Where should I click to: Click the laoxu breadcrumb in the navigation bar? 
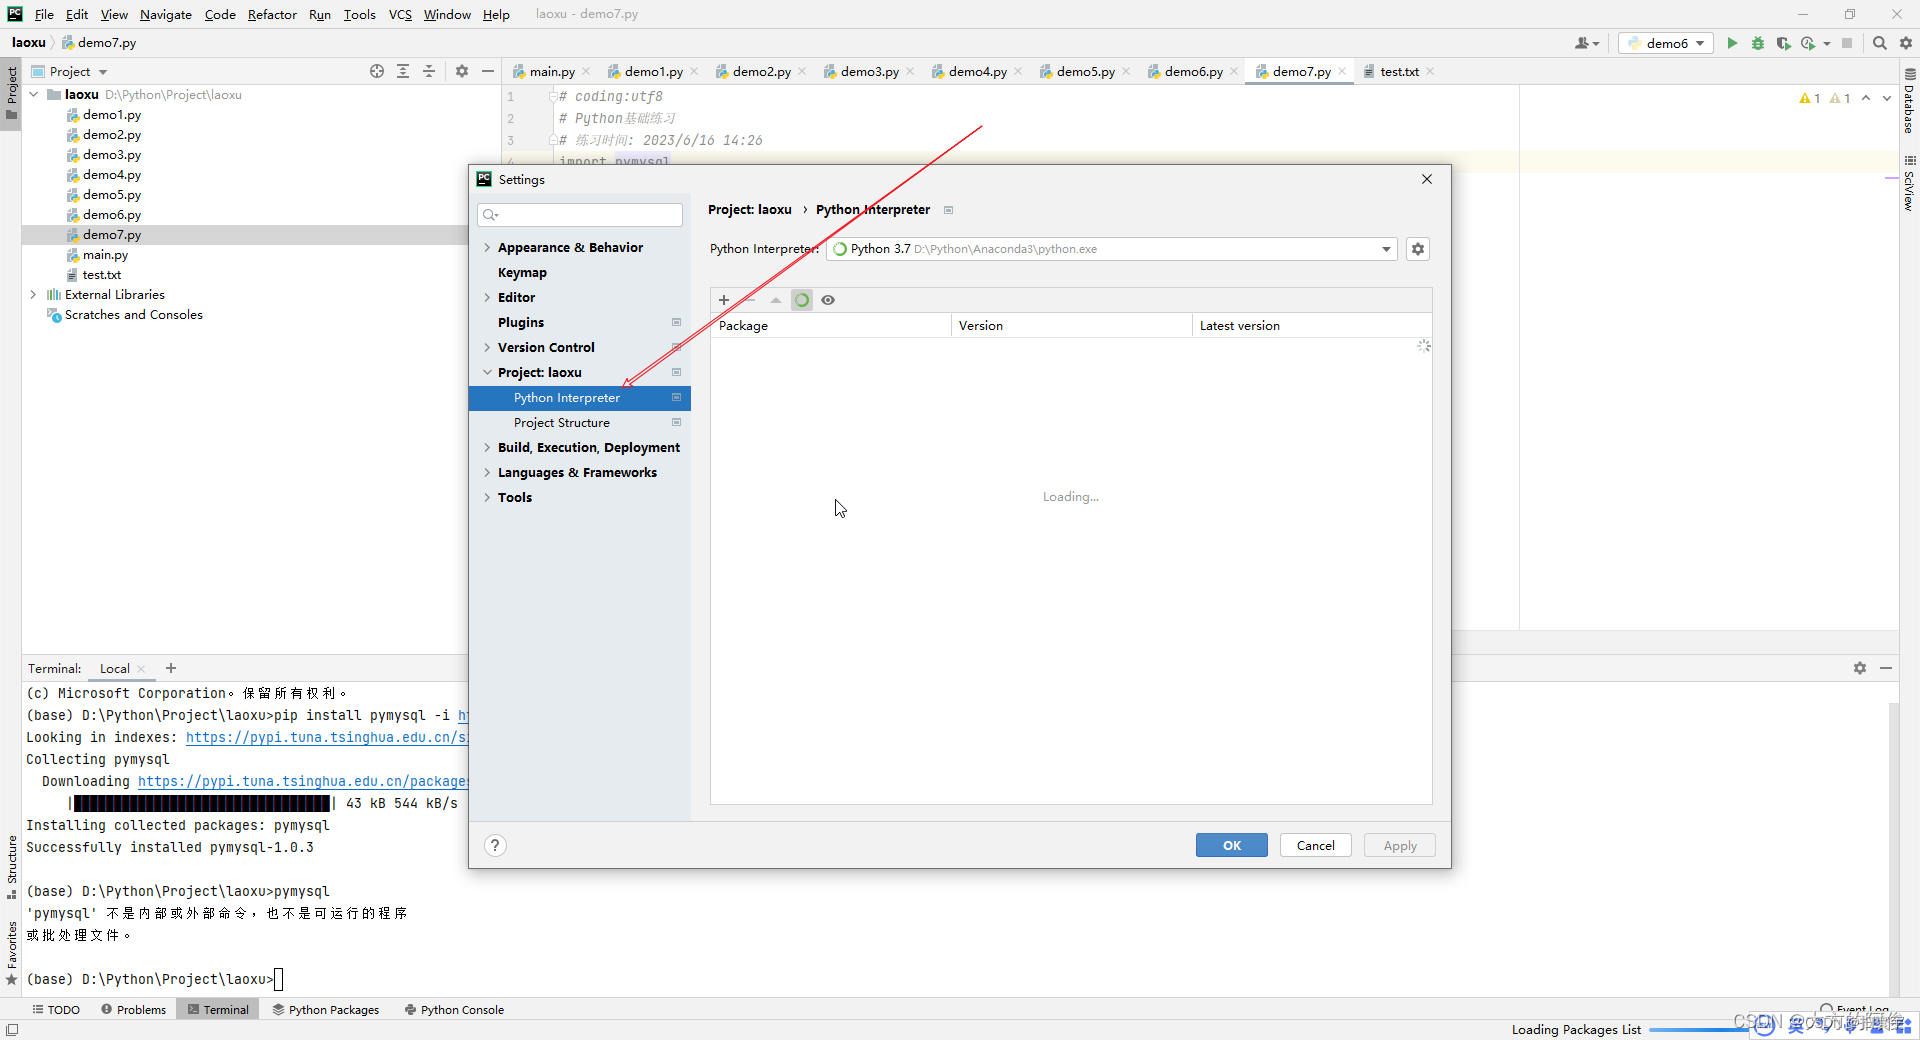tap(29, 43)
